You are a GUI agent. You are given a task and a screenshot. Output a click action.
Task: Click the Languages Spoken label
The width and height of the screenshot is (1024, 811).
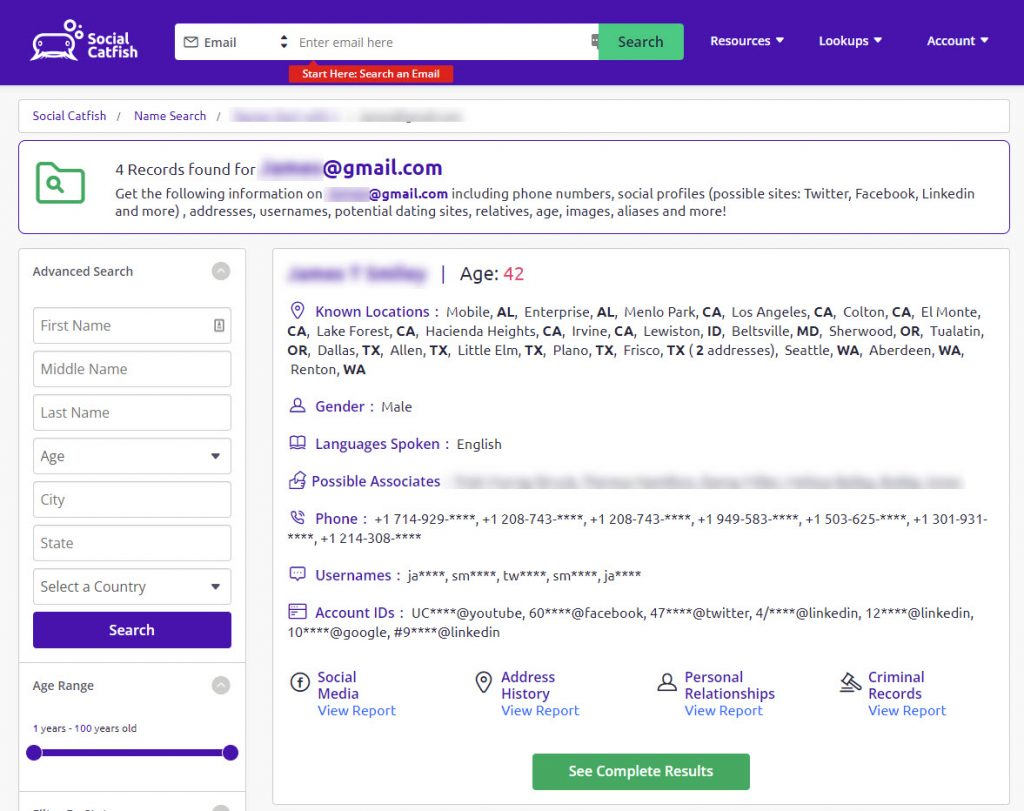377,444
